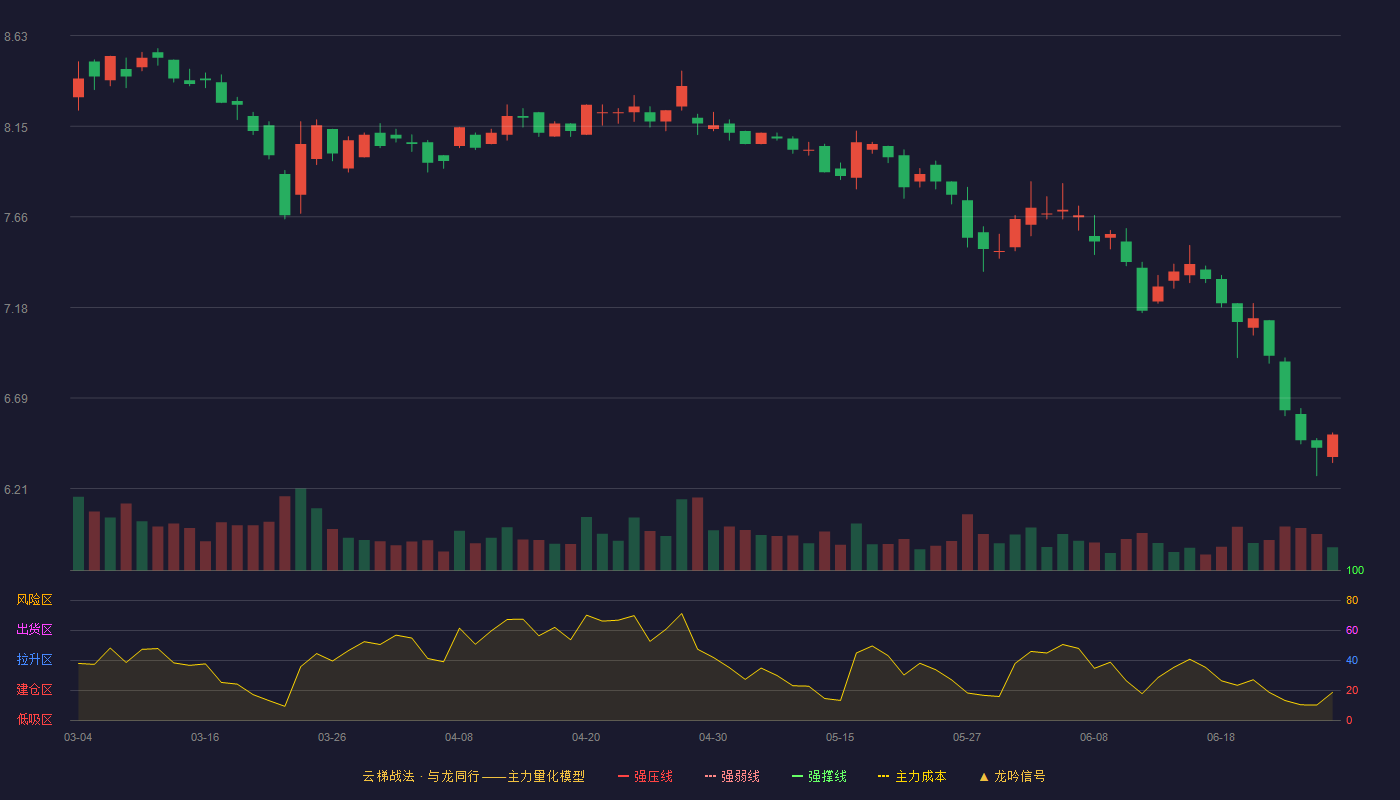Click the 7.18 price axis label
The image size is (1400, 800).
(x=16, y=309)
